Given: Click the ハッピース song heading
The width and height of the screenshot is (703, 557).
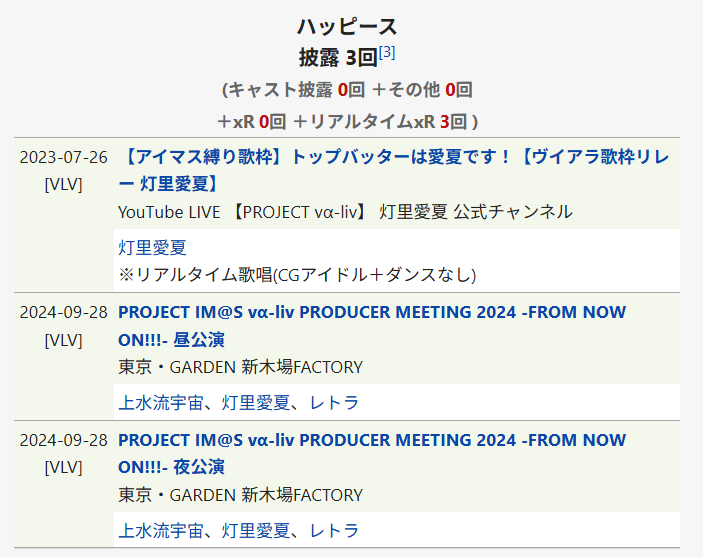Looking at the screenshot, I should click(347, 27).
